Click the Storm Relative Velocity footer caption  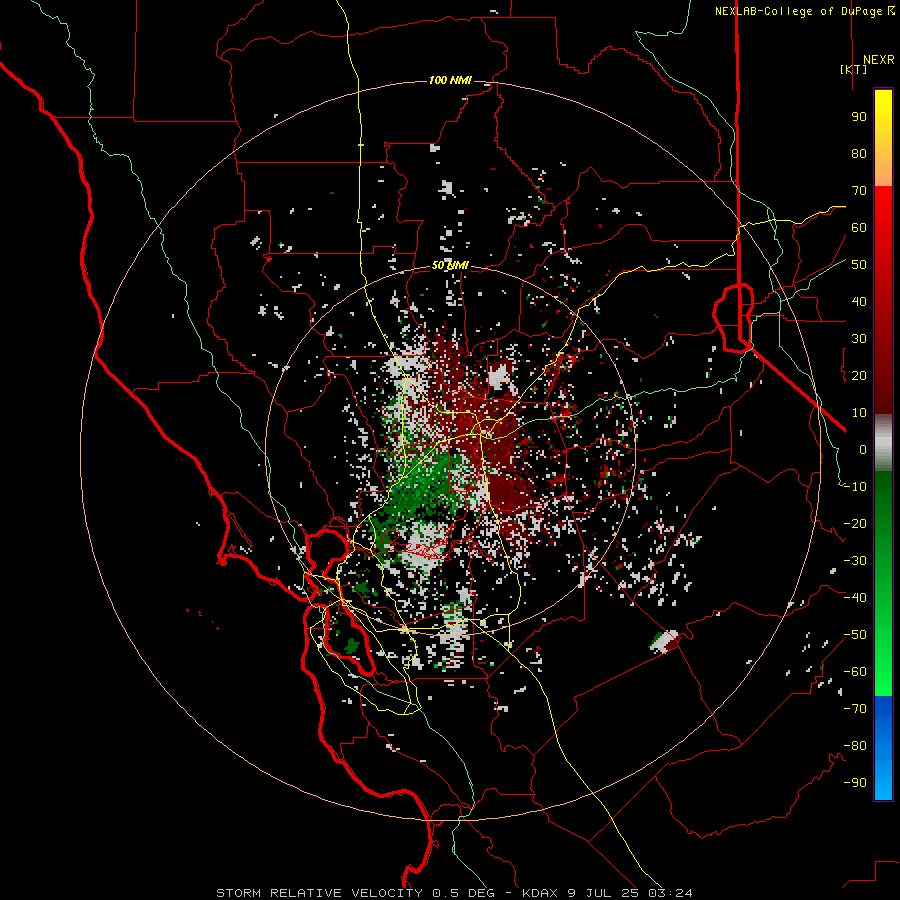(x=454, y=893)
